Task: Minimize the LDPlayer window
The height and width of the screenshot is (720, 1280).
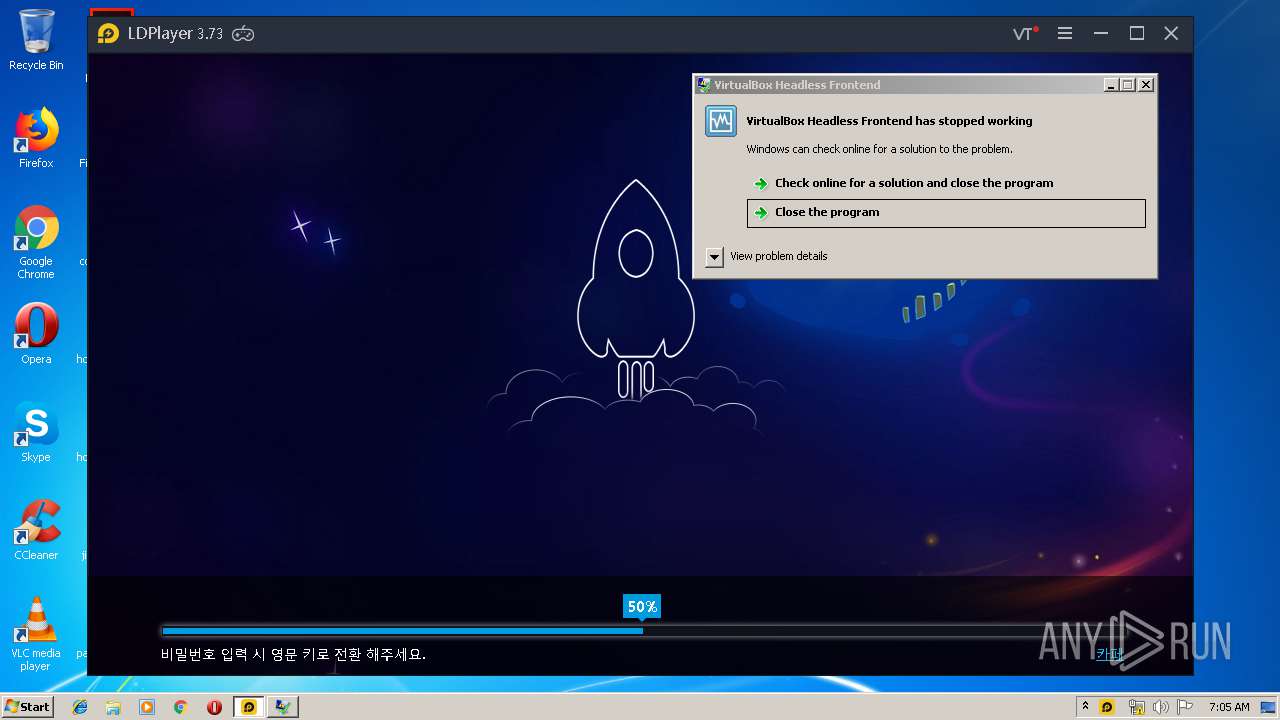Action: pos(1101,33)
